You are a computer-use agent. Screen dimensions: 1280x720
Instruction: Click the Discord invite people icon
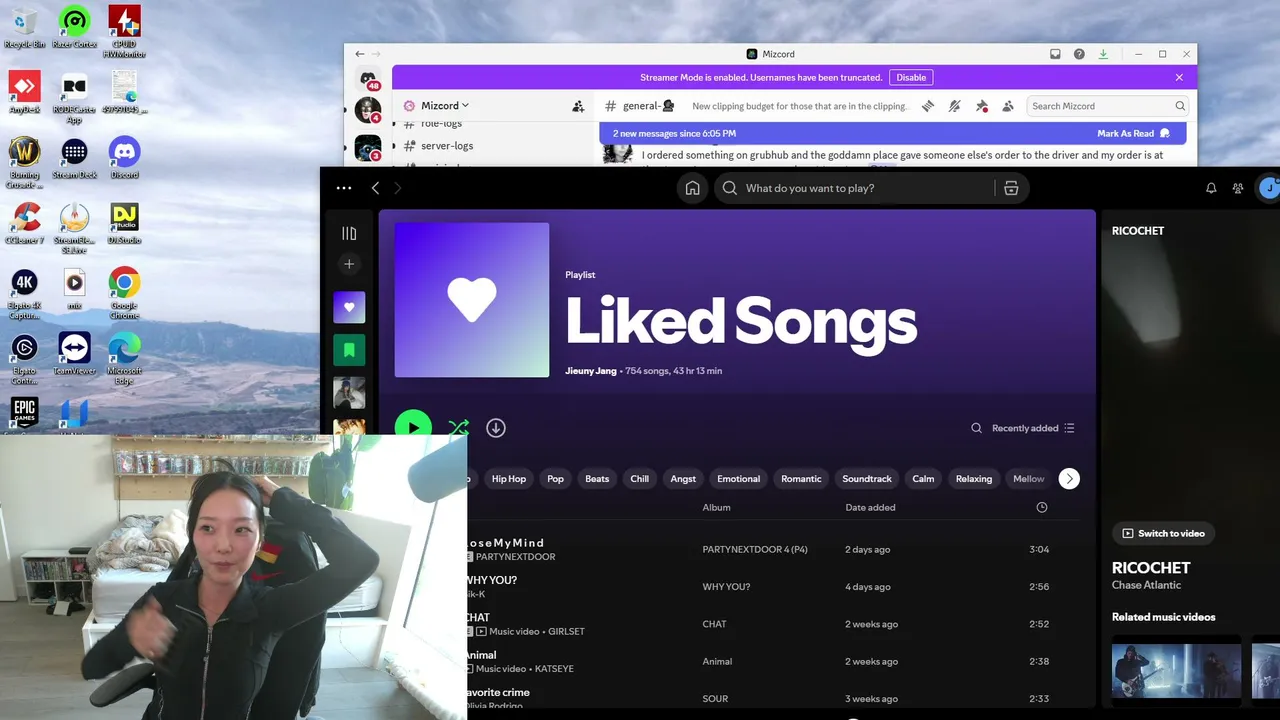point(578,106)
